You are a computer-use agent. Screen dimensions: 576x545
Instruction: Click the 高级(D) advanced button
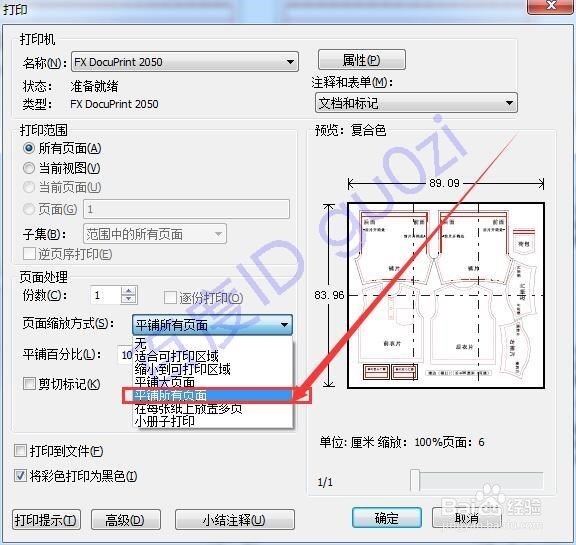click(126, 520)
